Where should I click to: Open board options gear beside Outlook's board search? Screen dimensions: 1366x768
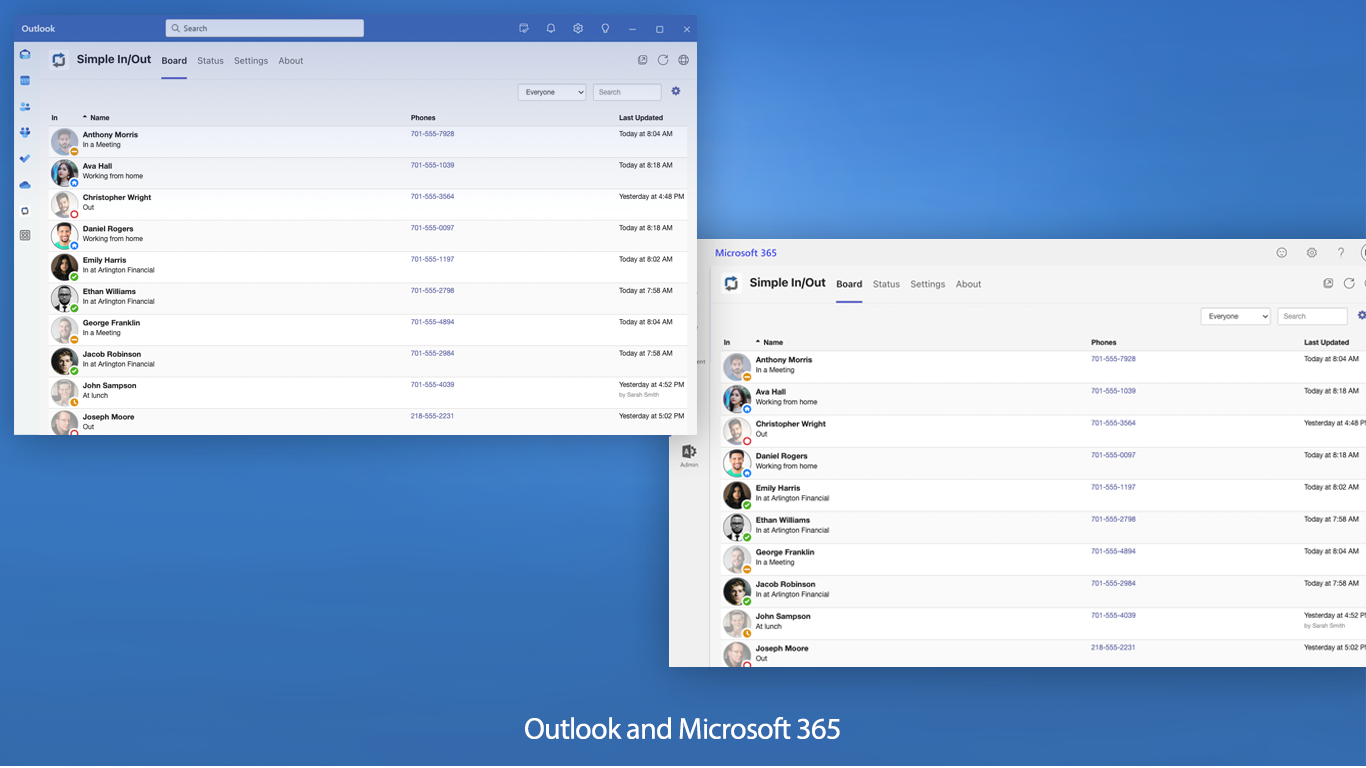point(676,91)
